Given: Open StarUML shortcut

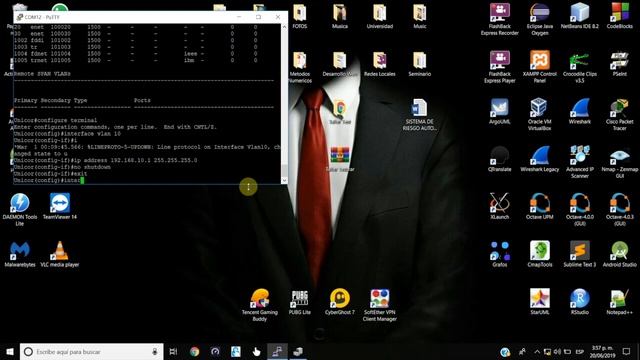Looking at the screenshot, I should (540, 302).
